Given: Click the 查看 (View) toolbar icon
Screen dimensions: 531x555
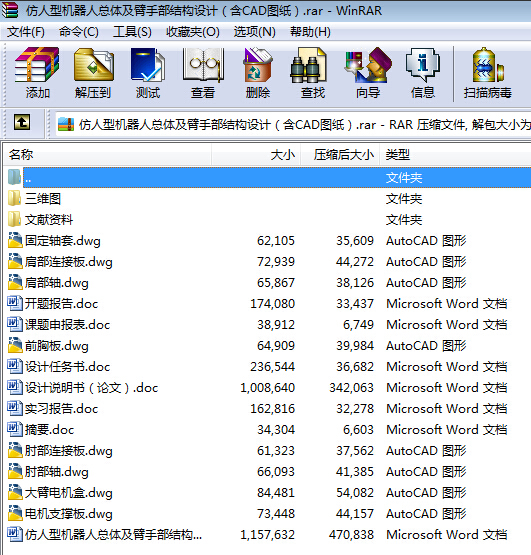Looking at the screenshot, I should click(x=203, y=65).
